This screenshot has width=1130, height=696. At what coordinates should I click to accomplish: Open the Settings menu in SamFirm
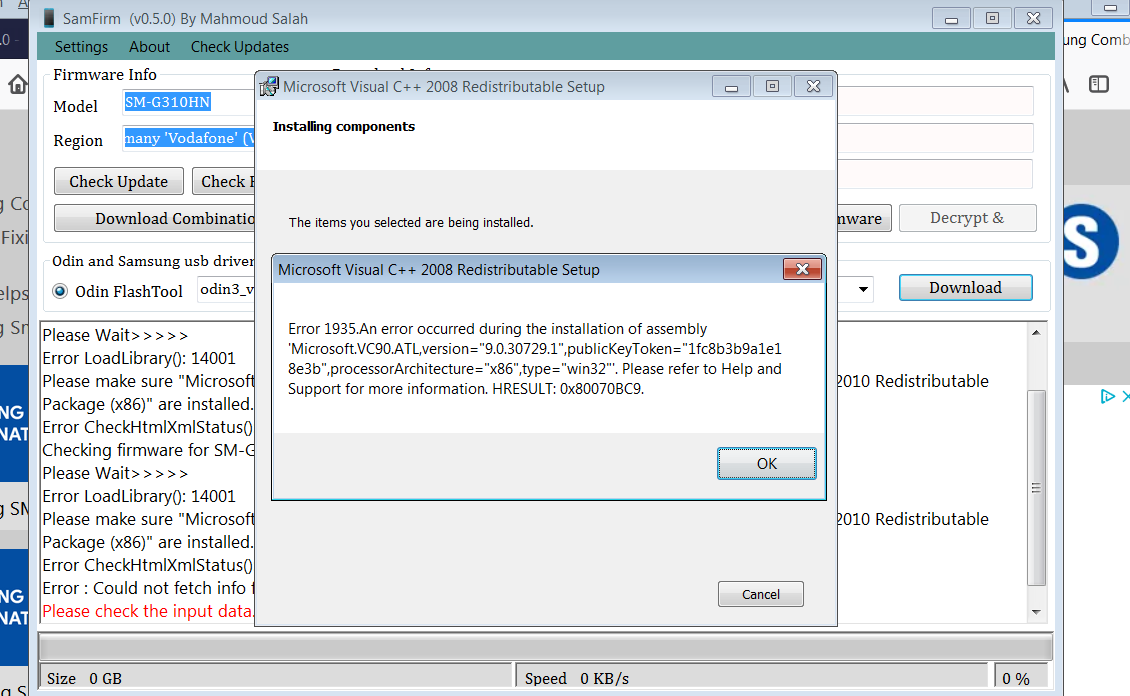click(81, 47)
